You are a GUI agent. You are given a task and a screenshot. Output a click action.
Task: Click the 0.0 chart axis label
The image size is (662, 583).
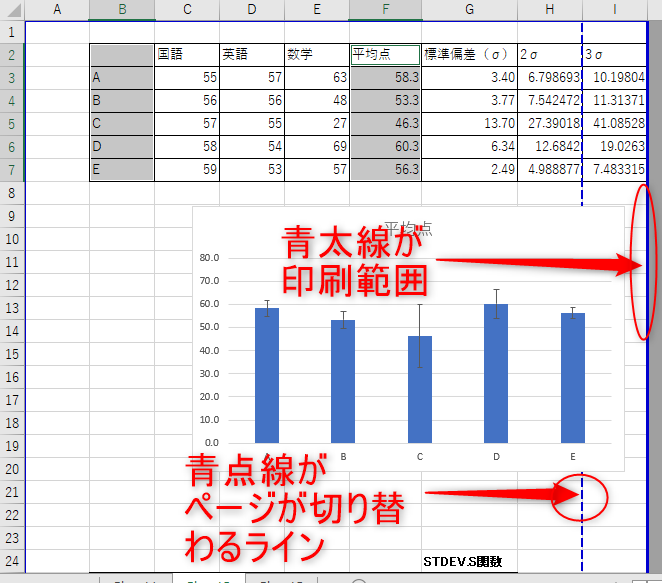point(212,443)
